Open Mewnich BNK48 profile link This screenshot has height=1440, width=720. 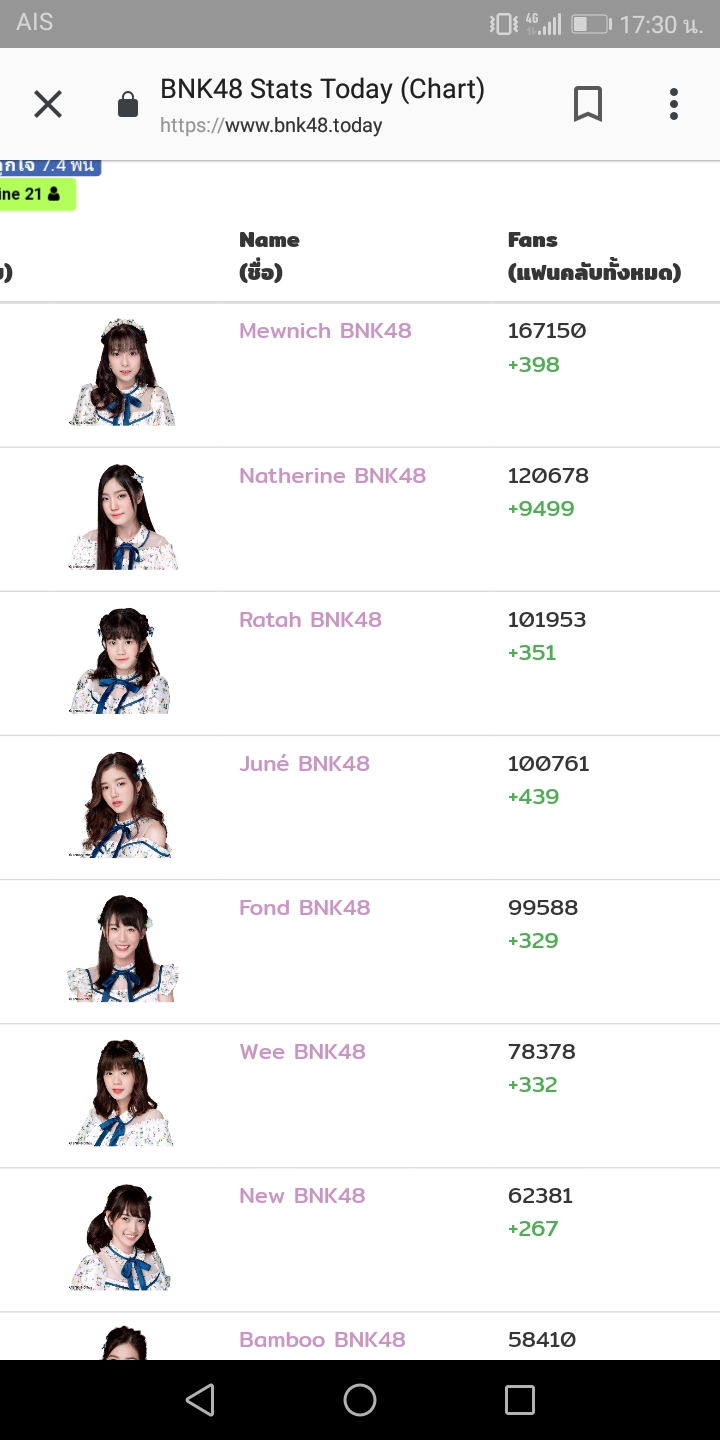click(x=325, y=331)
